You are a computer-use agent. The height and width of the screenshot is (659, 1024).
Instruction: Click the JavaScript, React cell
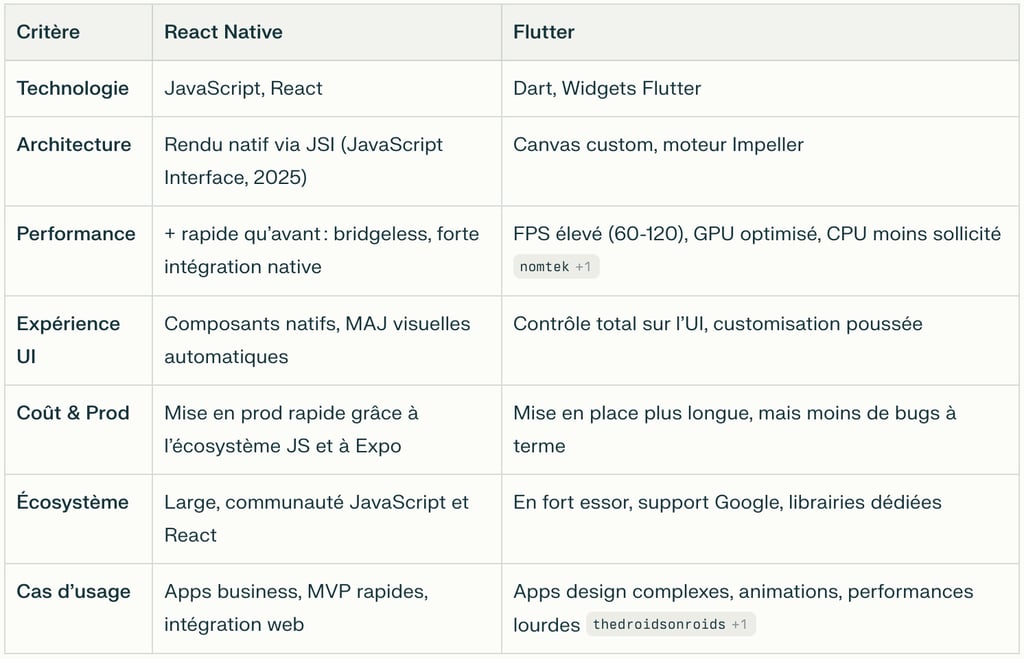(x=243, y=88)
